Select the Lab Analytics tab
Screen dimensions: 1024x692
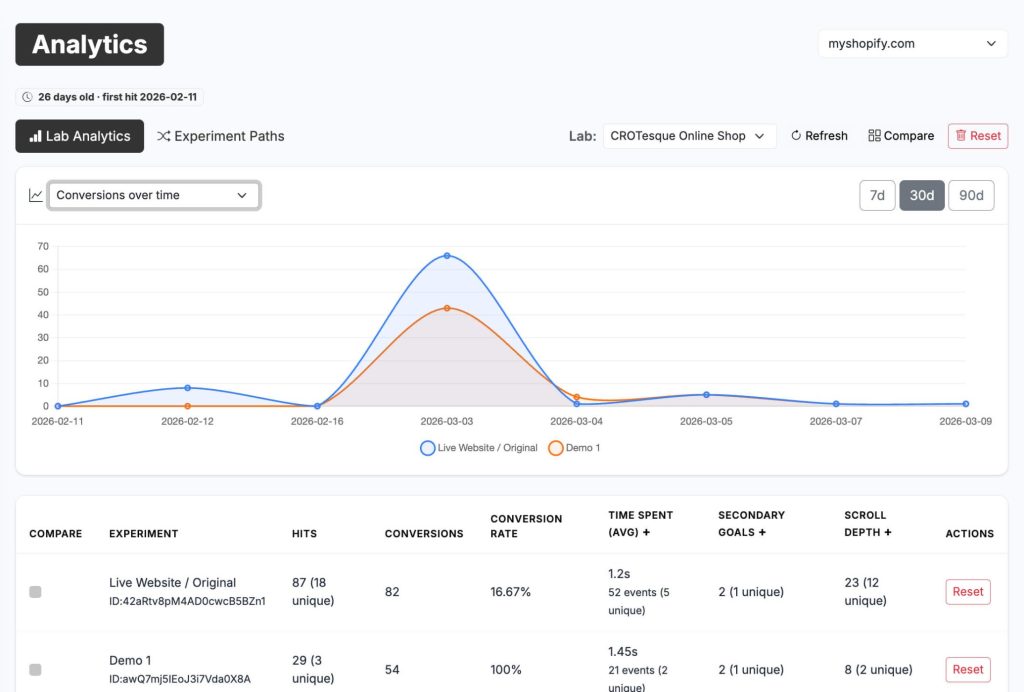tap(79, 136)
